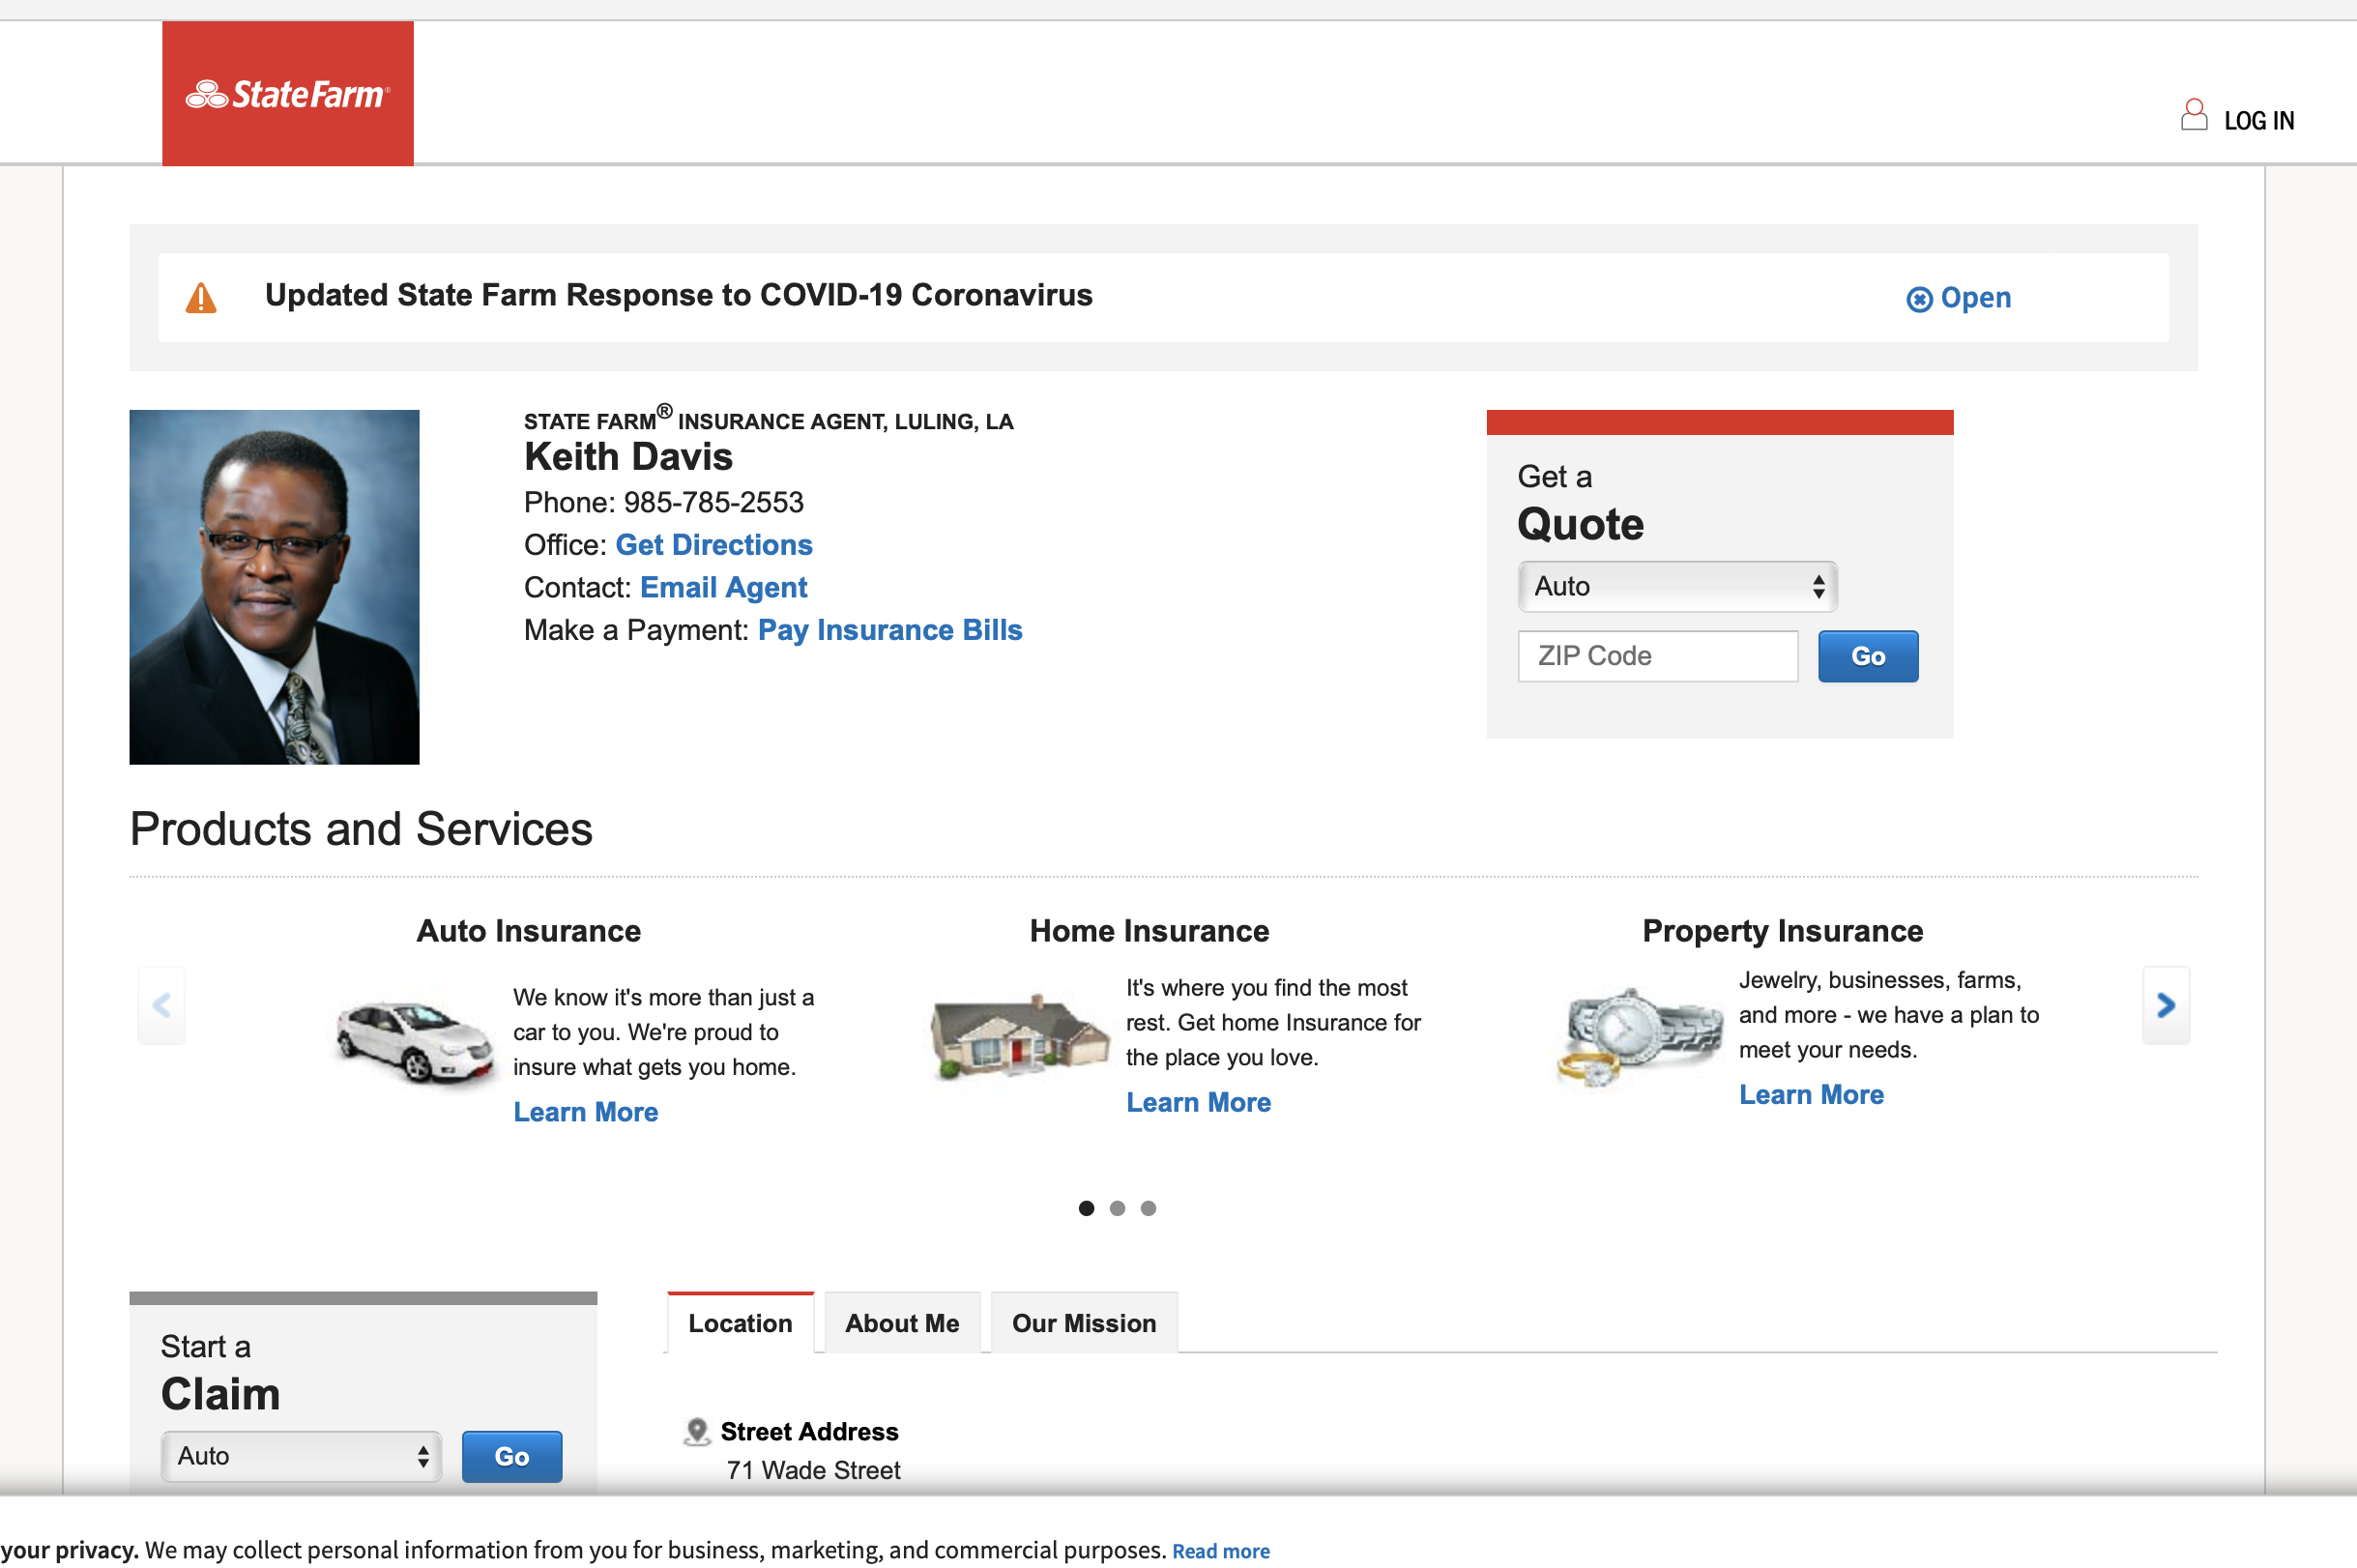Screen dimensions: 2357x1568
Task: Open the Get a Quote Auto dropdown
Action: coord(1677,586)
